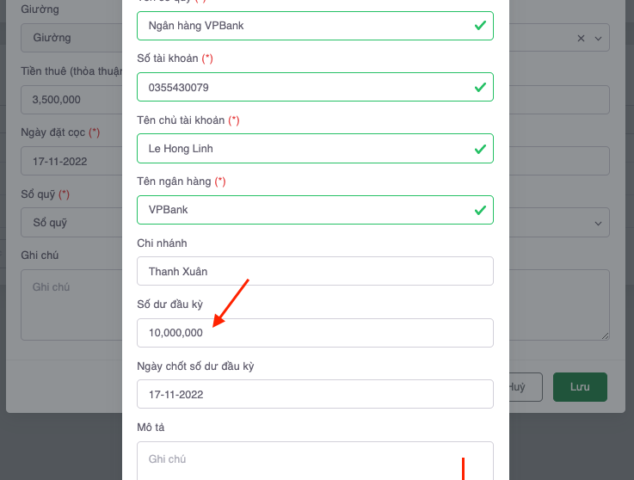
Task: Click checkmark icon in Số tài khoản field
Action: tap(480, 87)
